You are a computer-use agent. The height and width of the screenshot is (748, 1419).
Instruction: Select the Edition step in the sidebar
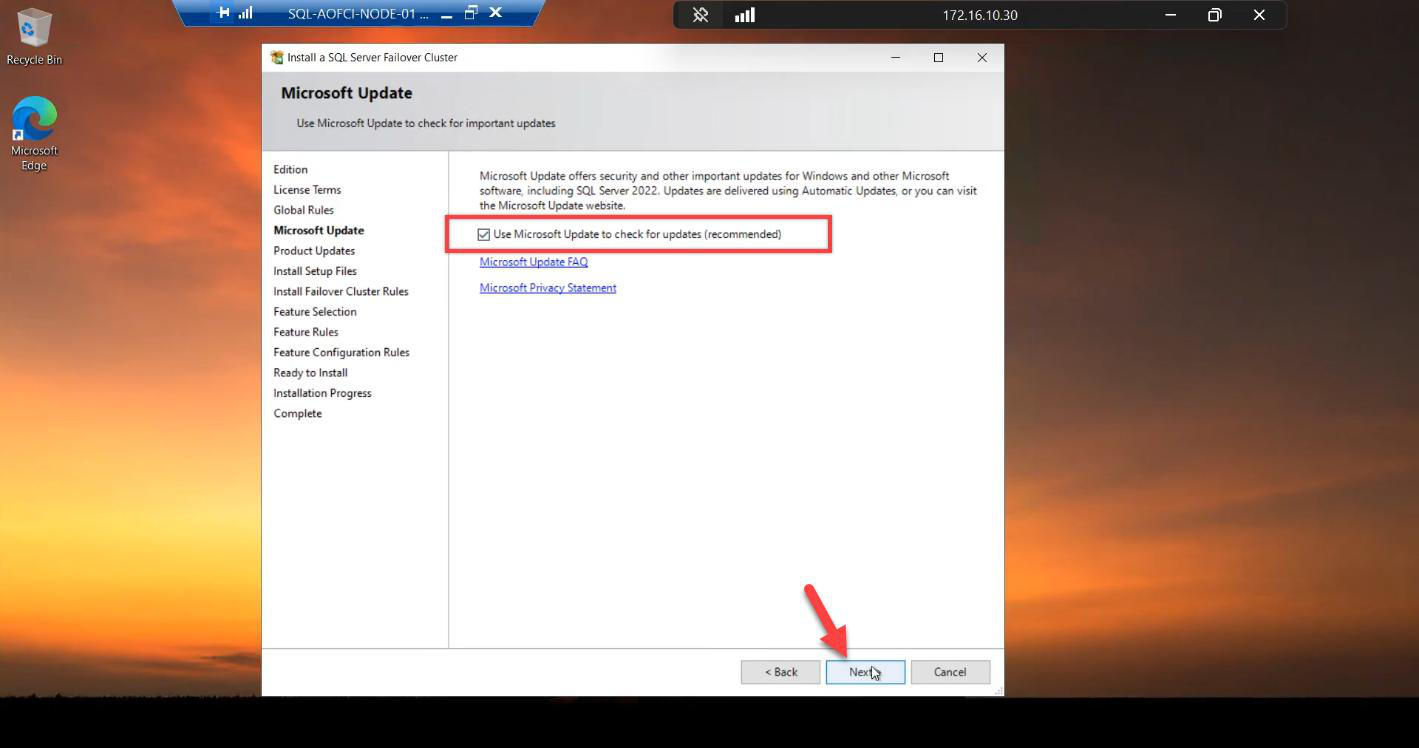(x=291, y=170)
